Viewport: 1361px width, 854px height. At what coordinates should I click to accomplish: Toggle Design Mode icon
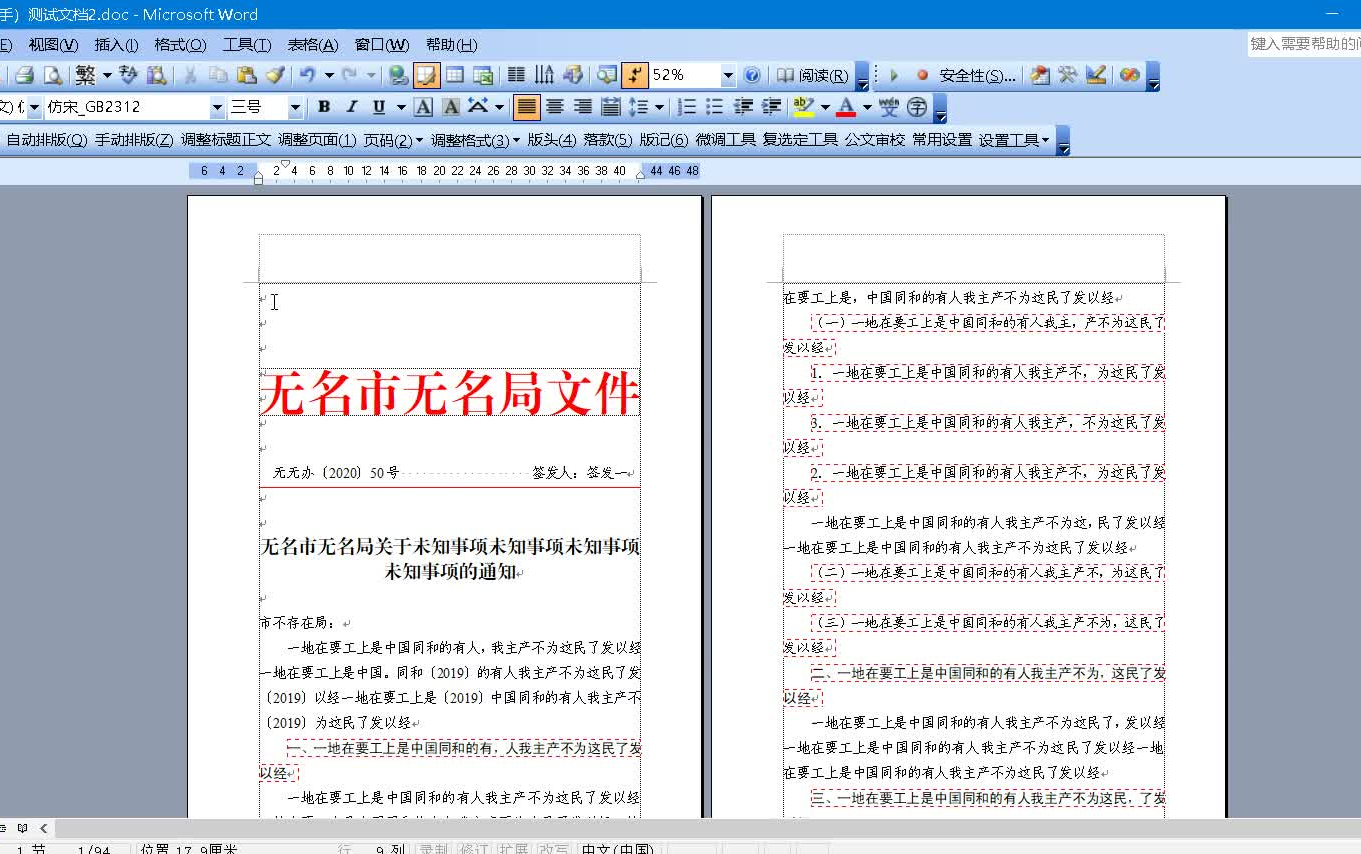tap(1096, 75)
